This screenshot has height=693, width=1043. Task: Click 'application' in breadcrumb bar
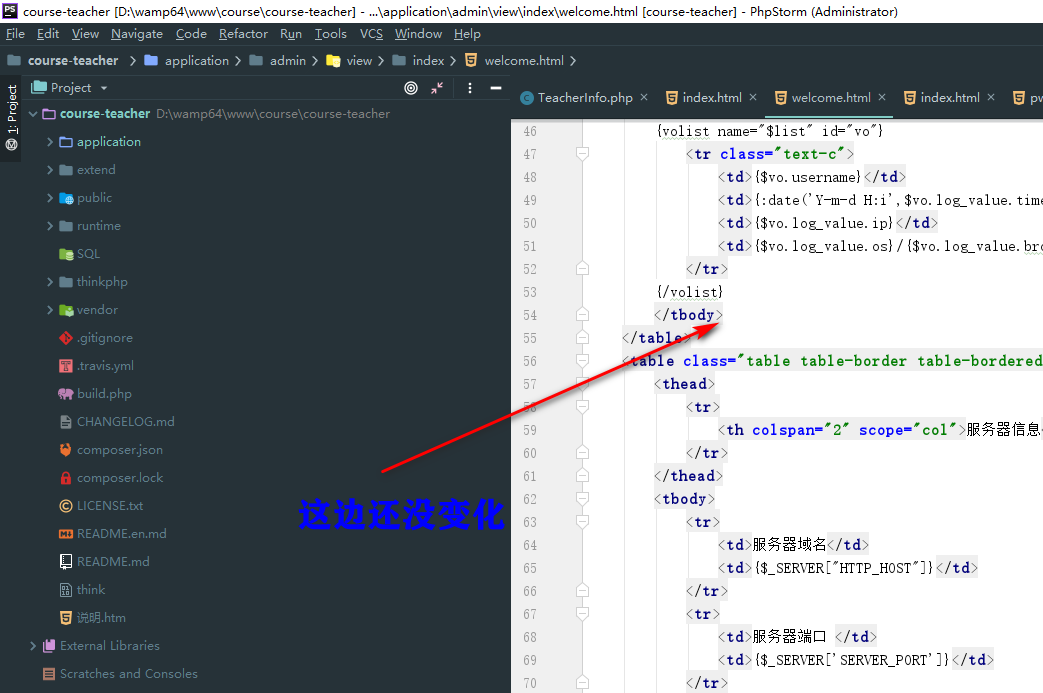196,61
